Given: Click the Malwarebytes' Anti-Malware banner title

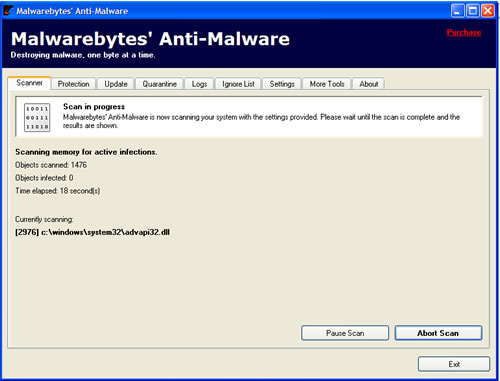Looking at the screenshot, I should tap(150, 39).
